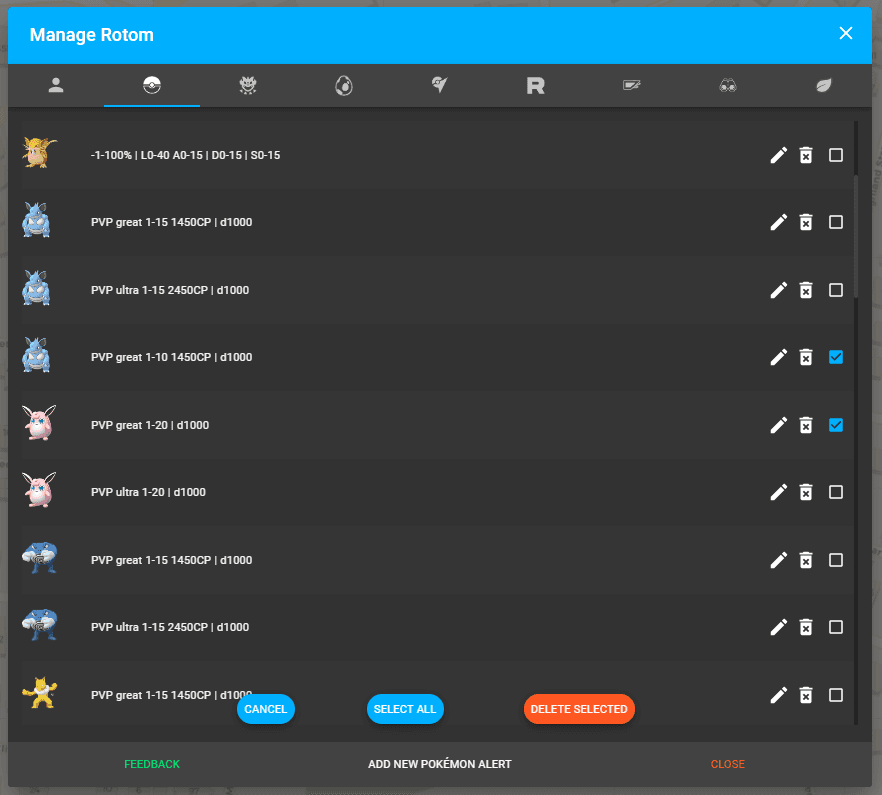Click text 'PVP great 1-10 1450CP | d1000'
Screen dimensions: 882x795
[x=172, y=357]
